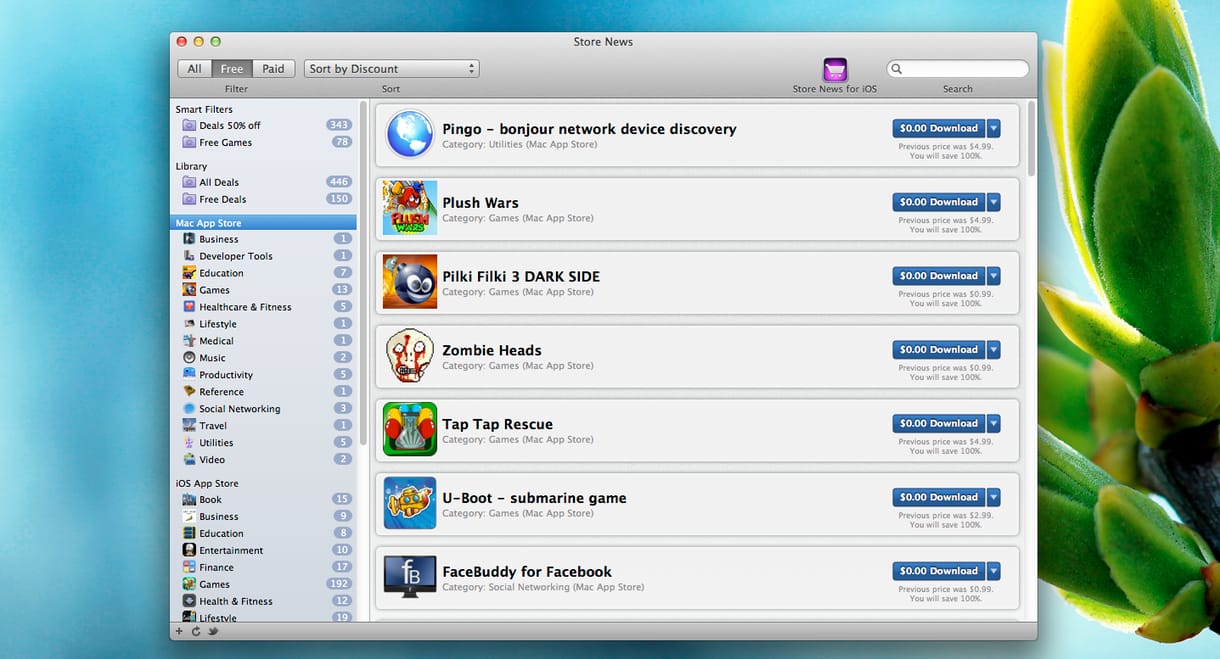Switch filter to Paid
Image resolution: width=1220 pixels, height=659 pixels.
click(x=273, y=69)
